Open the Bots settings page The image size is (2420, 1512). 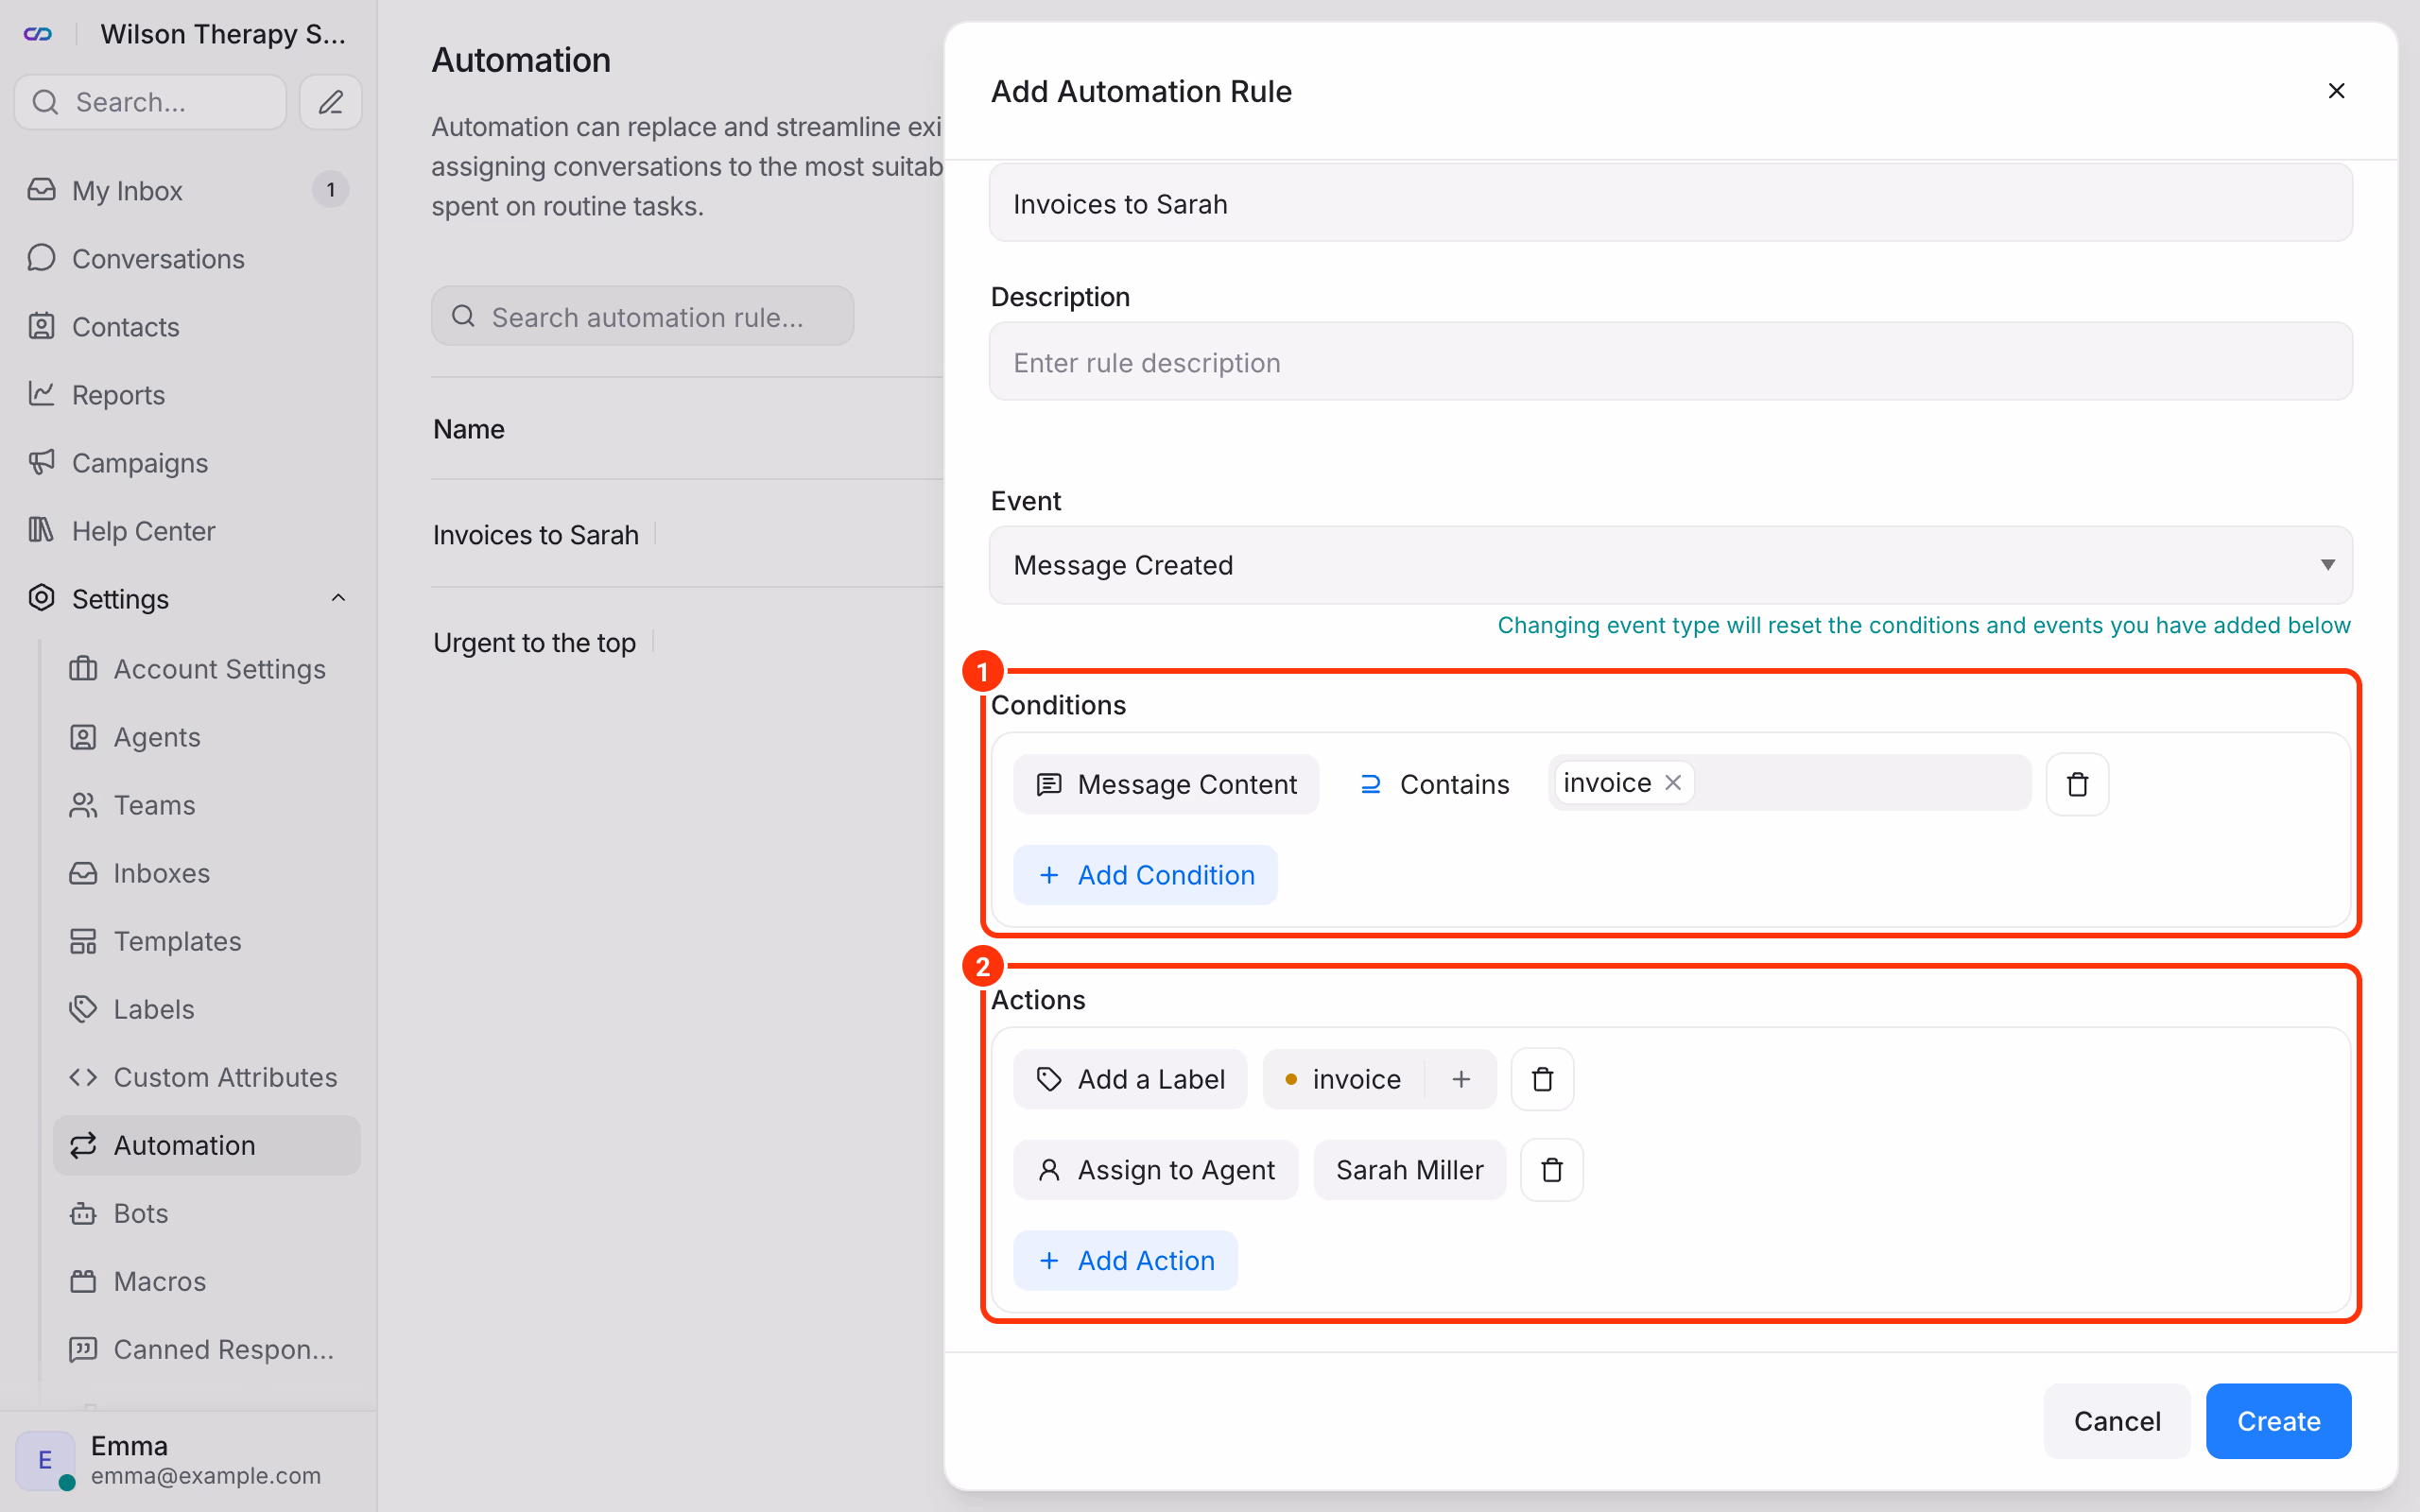pyautogui.click(x=207, y=1212)
